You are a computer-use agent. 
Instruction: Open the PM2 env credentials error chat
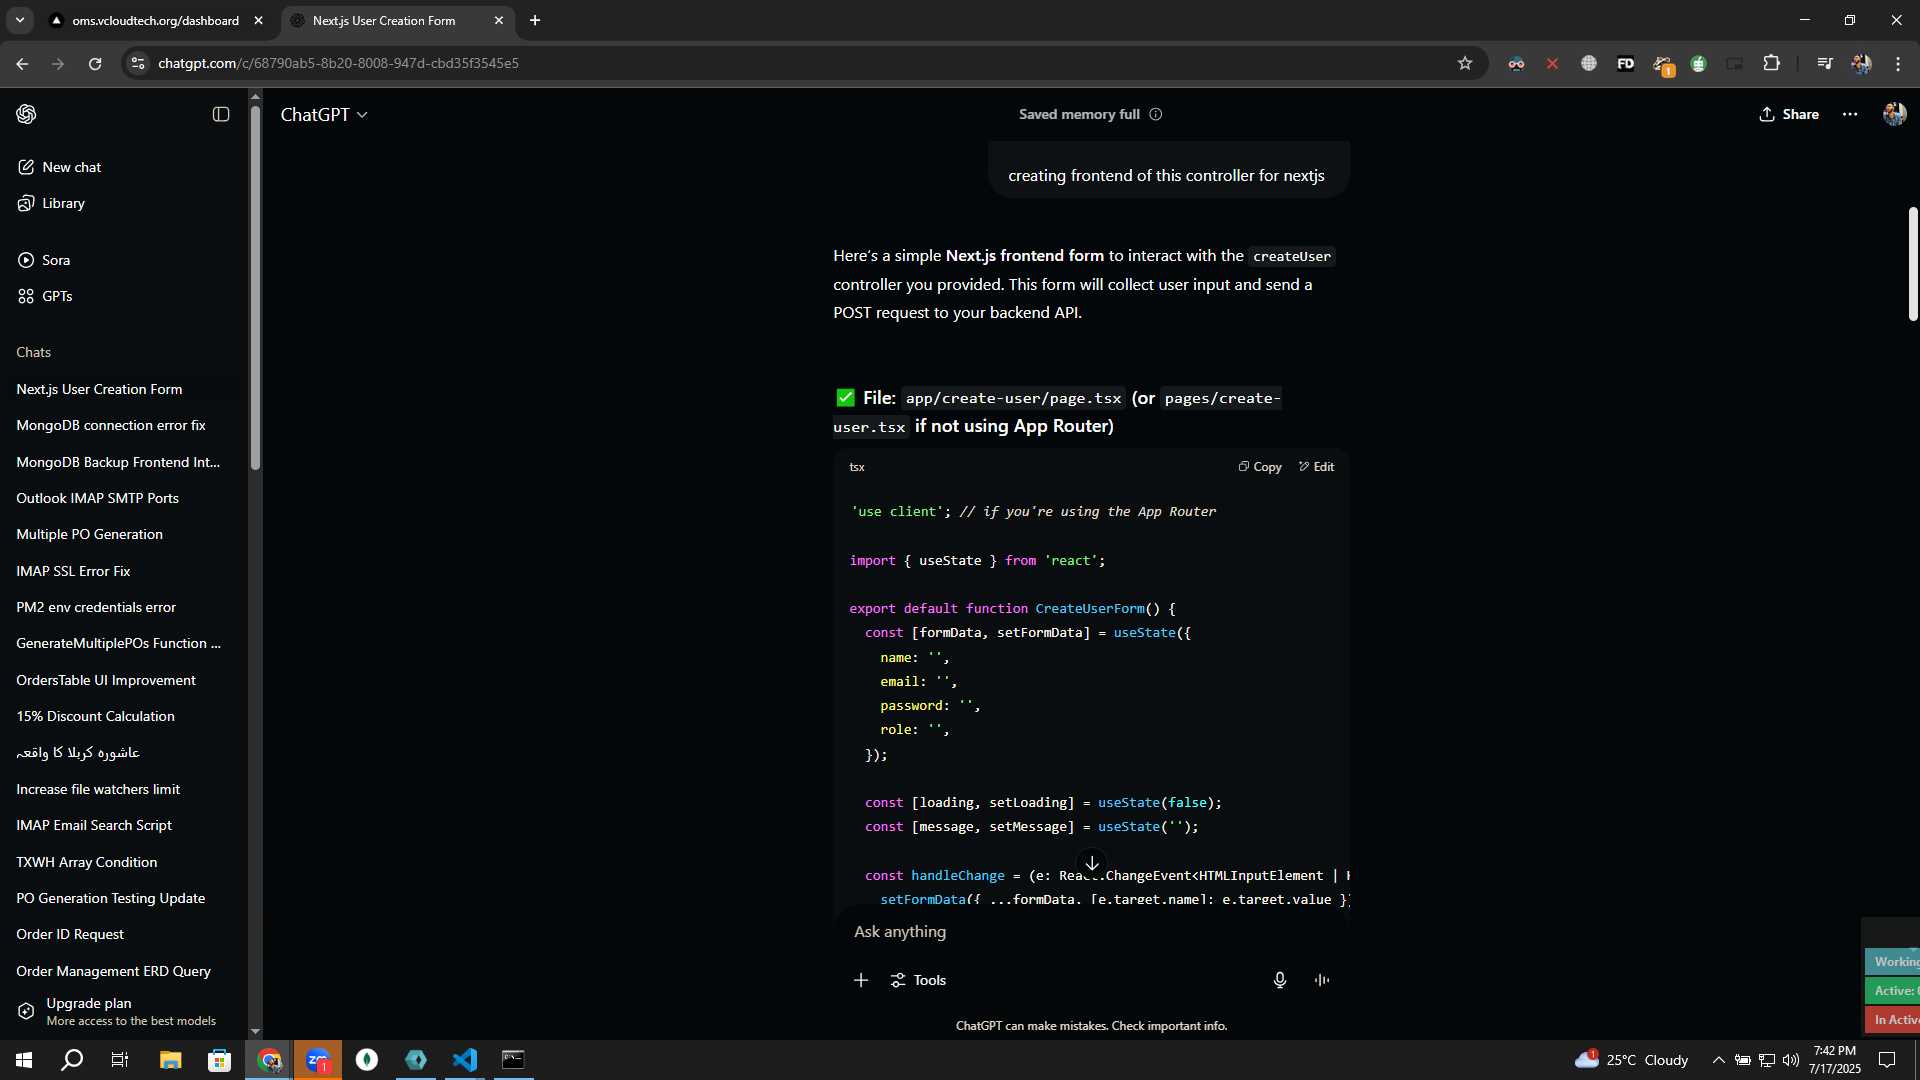96,607
